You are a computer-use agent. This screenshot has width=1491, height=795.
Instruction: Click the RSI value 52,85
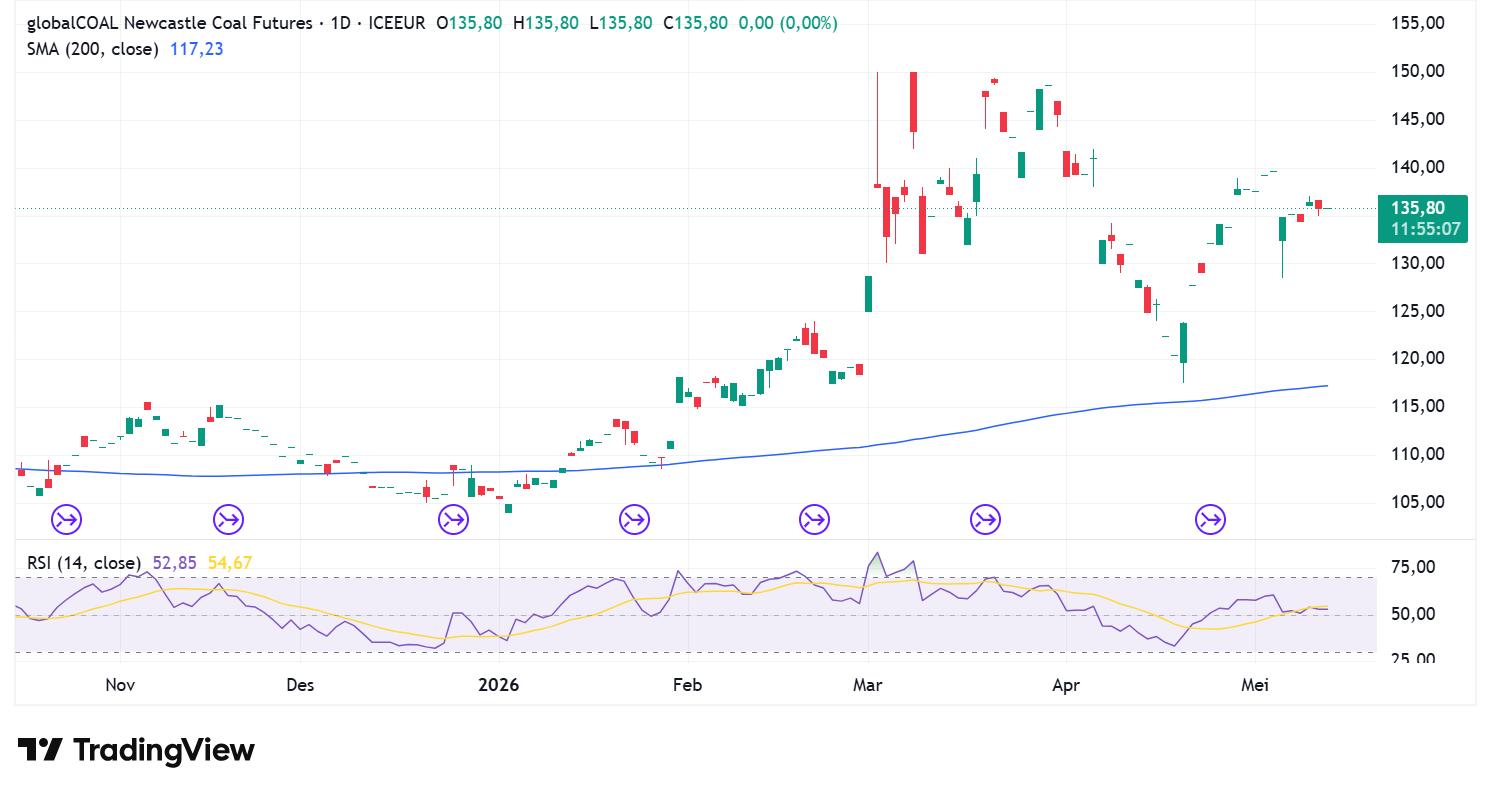point(175,563)
